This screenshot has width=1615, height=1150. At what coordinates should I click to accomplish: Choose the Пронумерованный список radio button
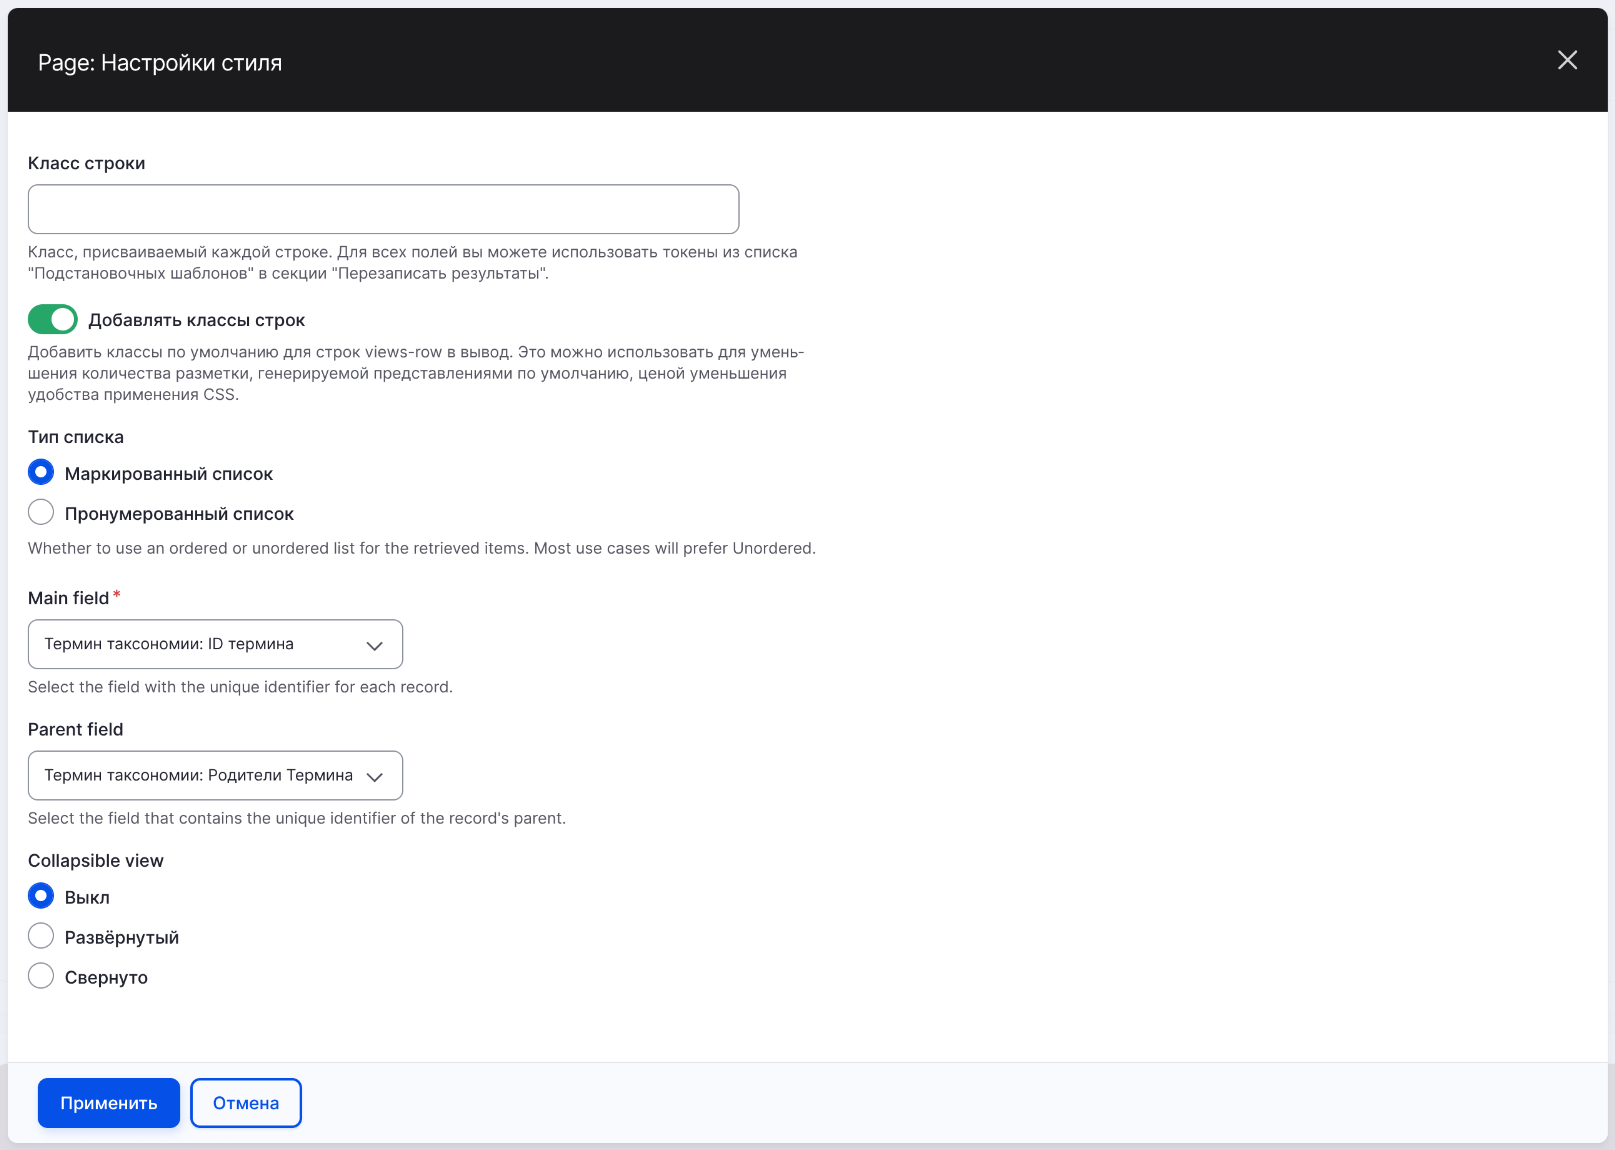41,513
